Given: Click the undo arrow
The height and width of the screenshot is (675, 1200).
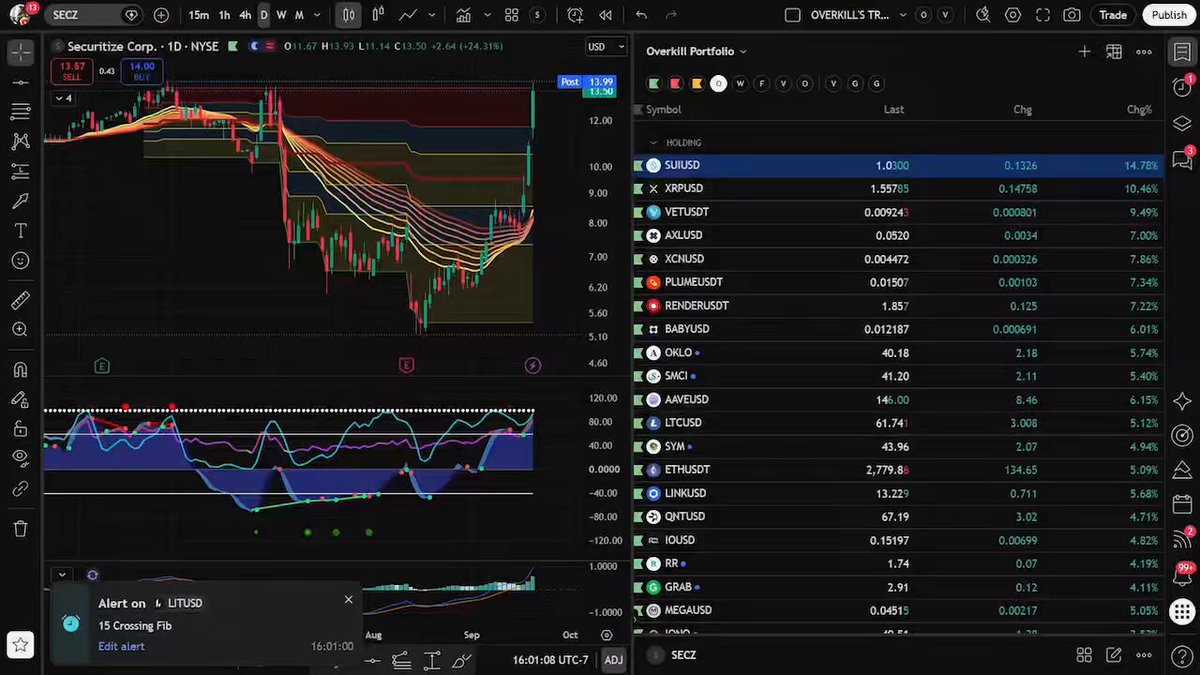Looking at the screenshot, I should tap(641, 15).
